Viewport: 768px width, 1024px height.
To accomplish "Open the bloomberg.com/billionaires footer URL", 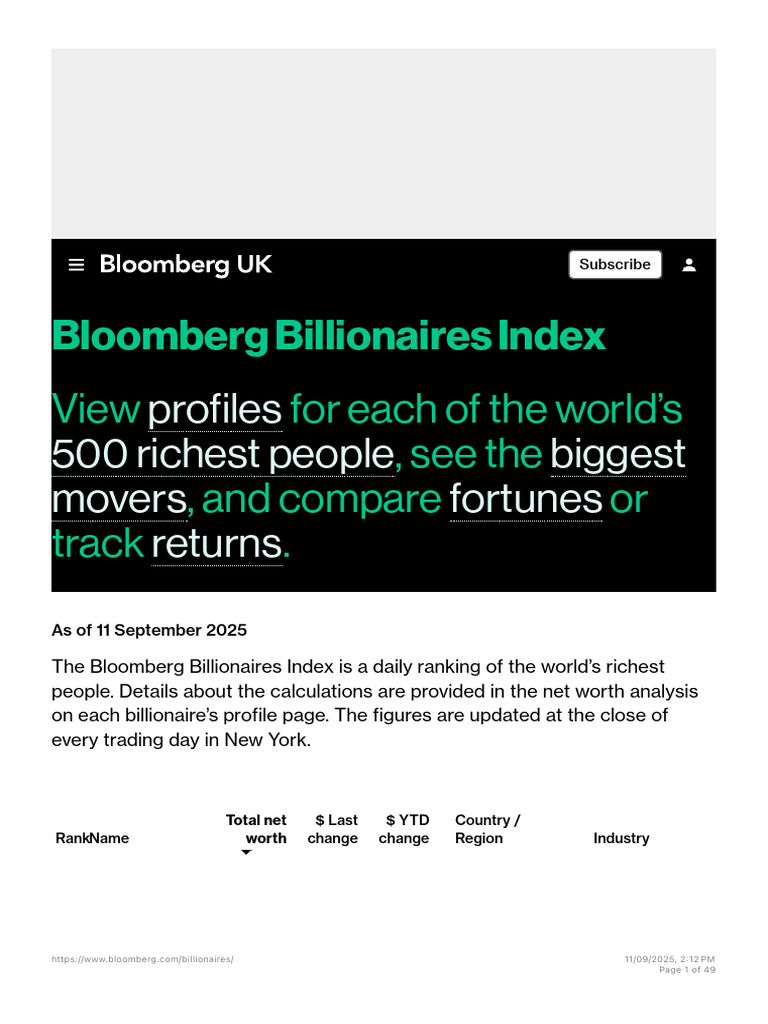I will coord(142,959).
